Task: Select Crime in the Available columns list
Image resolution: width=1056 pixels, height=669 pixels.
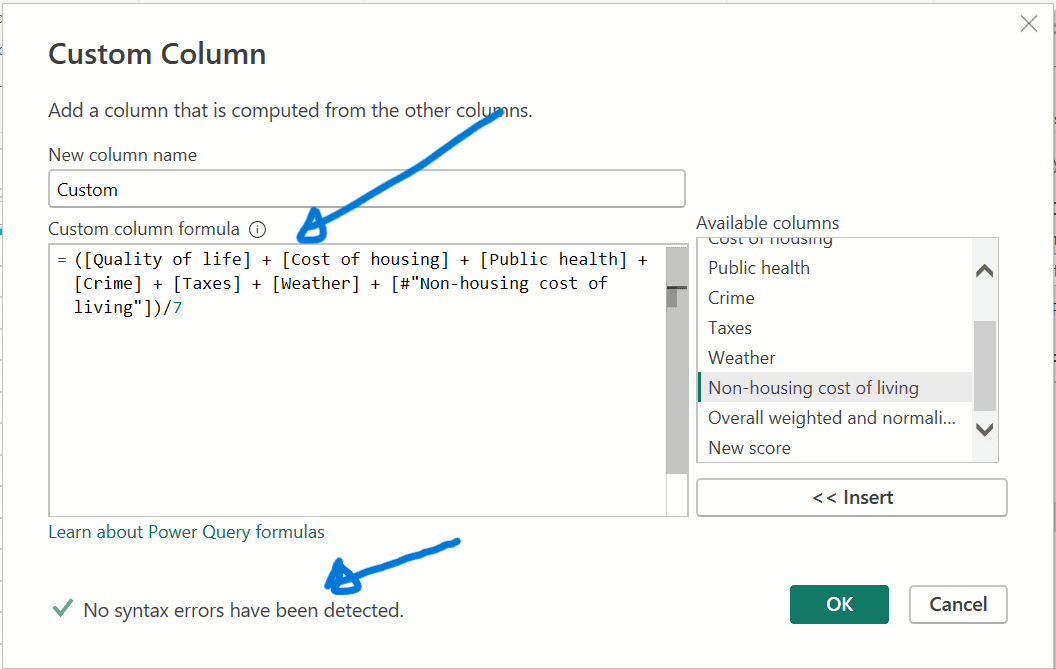Action: click(731, 298)
